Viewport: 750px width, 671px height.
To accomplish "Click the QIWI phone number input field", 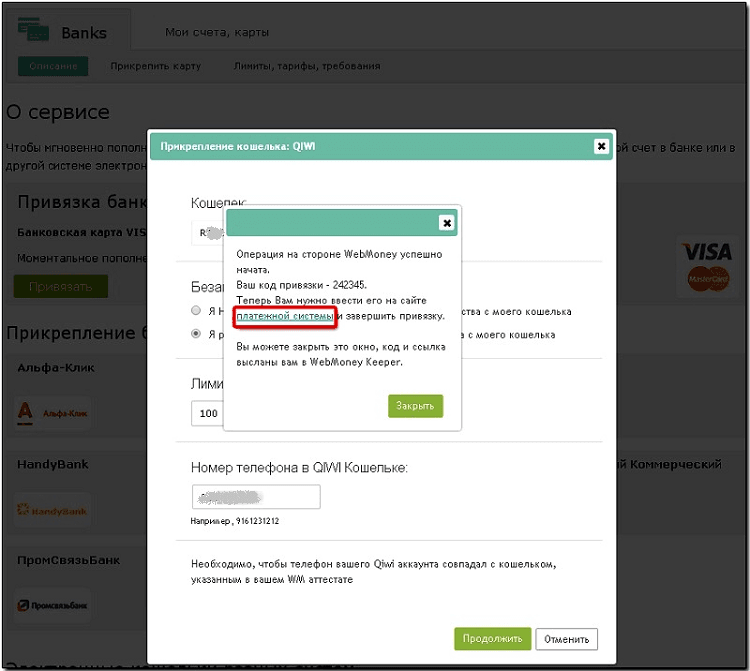I will 256,497.
